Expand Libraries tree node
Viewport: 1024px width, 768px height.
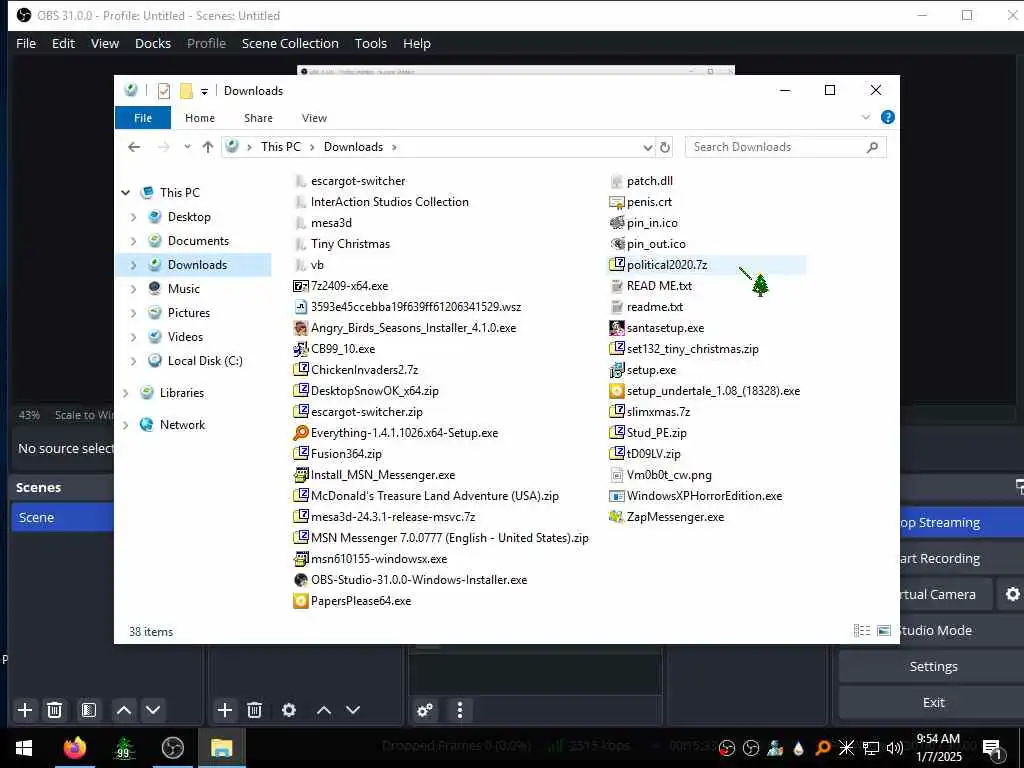pos(125,392)
